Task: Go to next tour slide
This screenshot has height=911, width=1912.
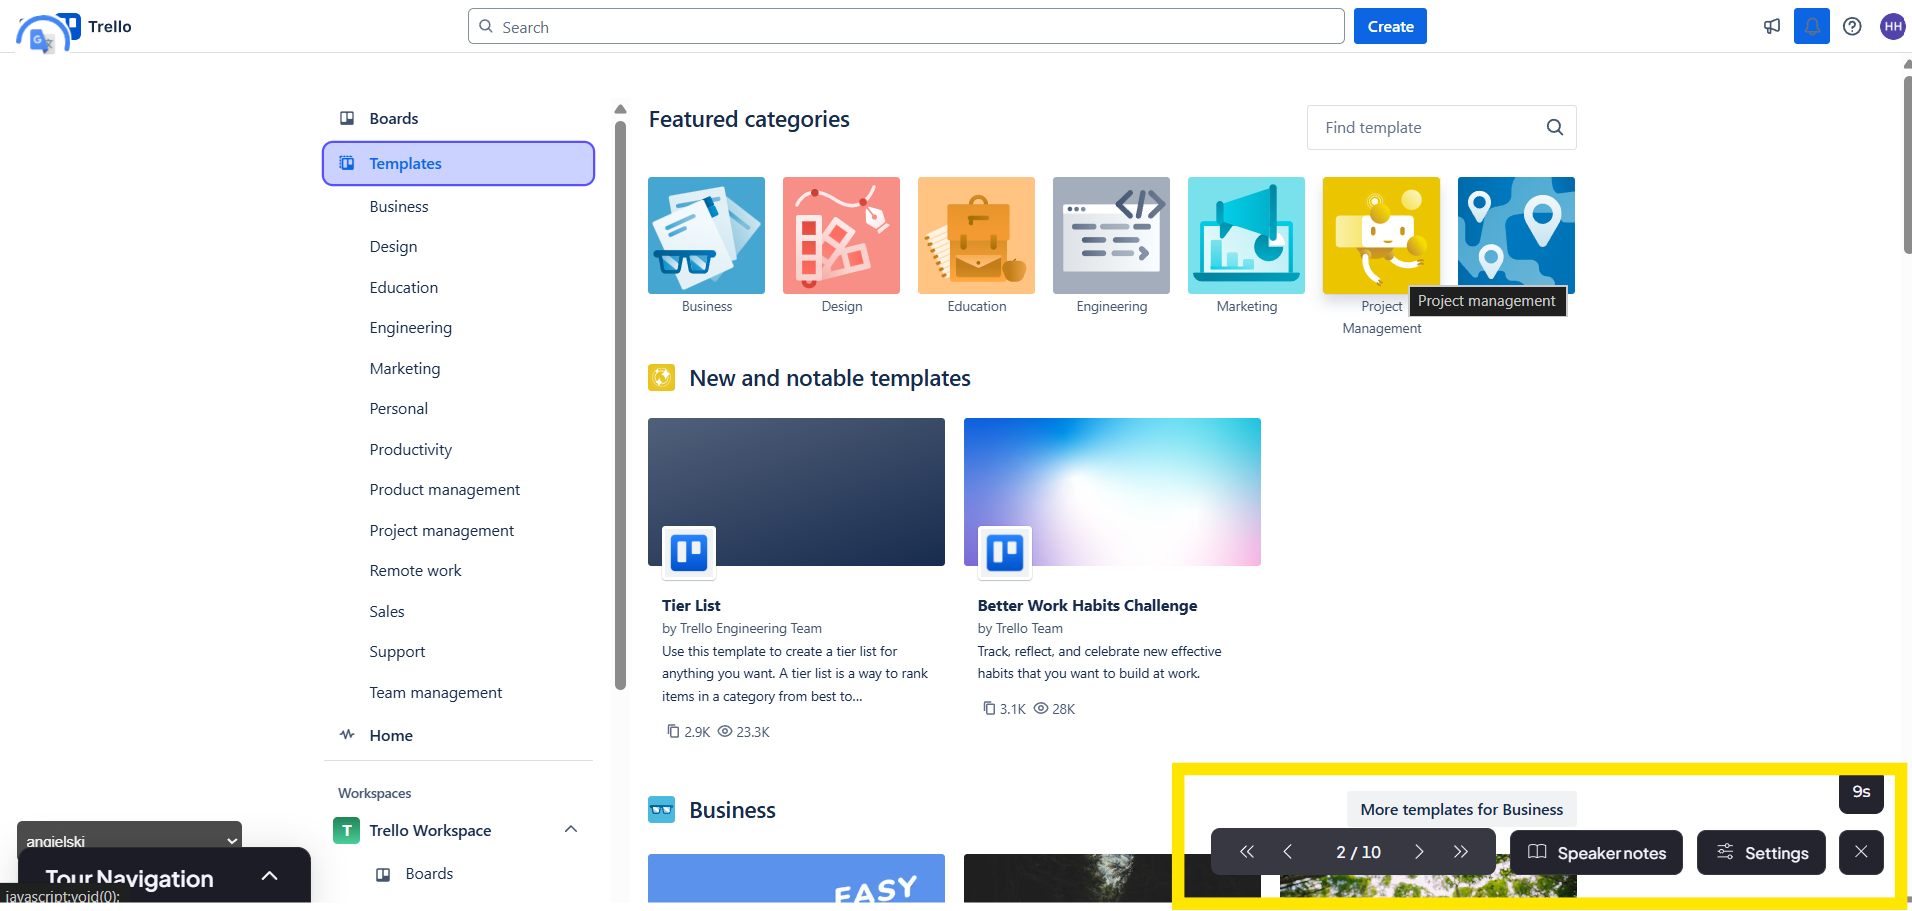Action: [x=1419, y=852]
